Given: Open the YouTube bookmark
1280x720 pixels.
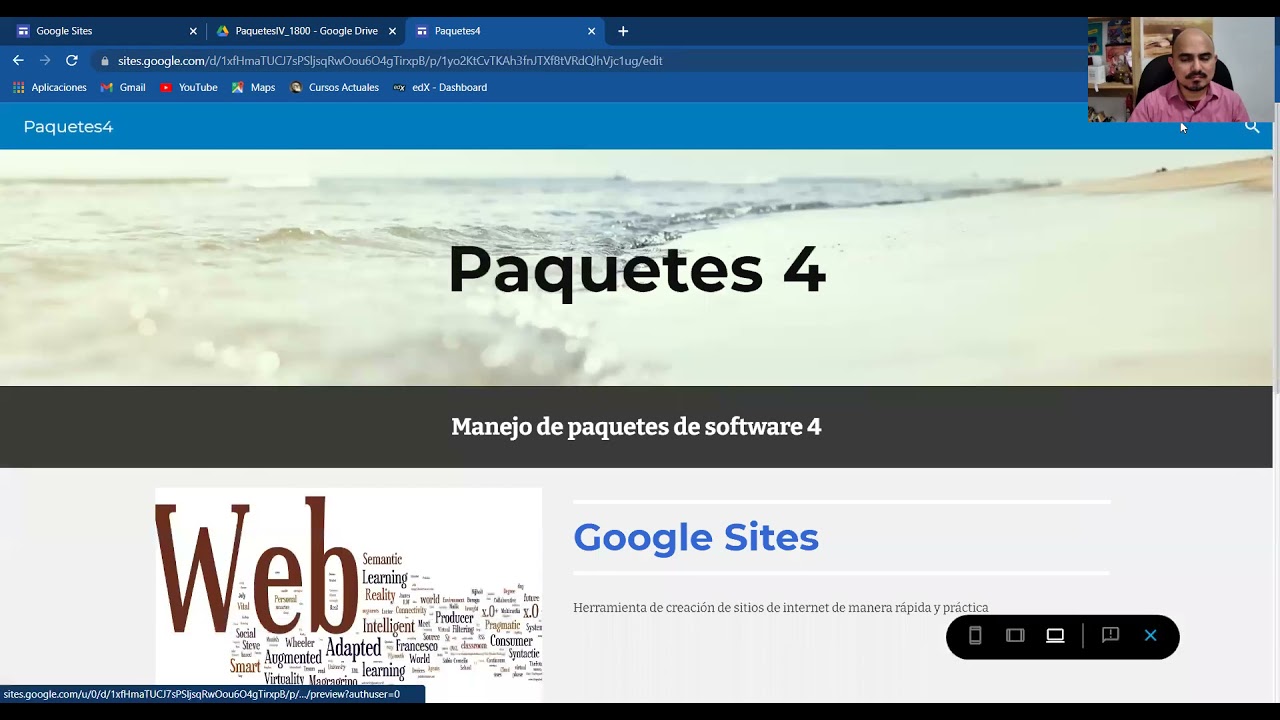Looking at the screenshot, I should [x=189, y=87].
